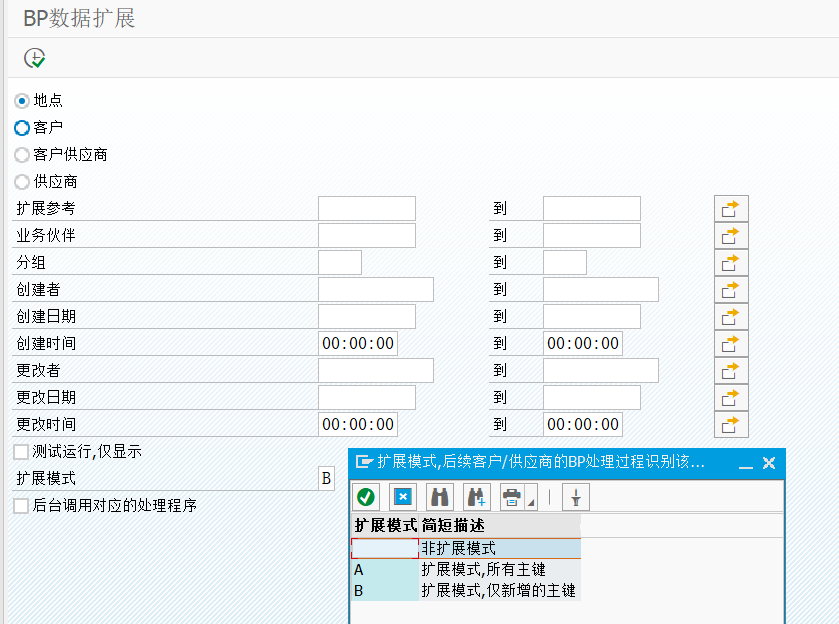Click the Find binoculars icon

click(x=440, y=497)
